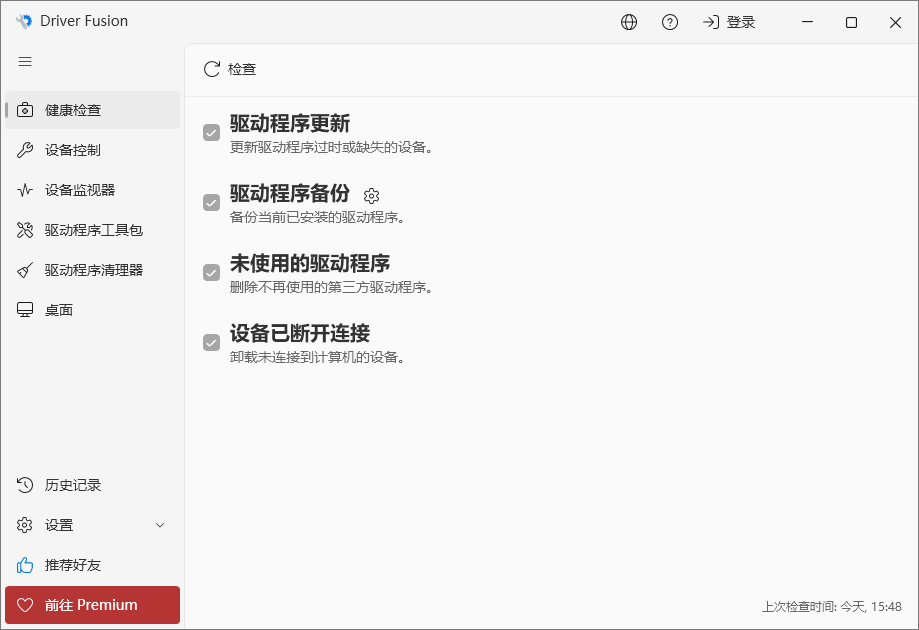Screen dimensions: 919x630
Task: Toggle the 设备已断开连接 checkbox
Action: pos(212,342)
